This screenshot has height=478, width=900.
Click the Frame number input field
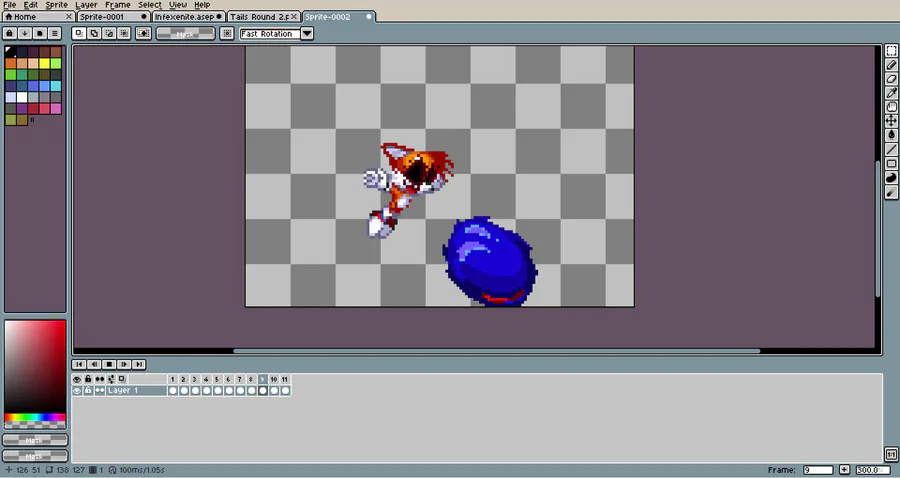(x=818, y=469)
